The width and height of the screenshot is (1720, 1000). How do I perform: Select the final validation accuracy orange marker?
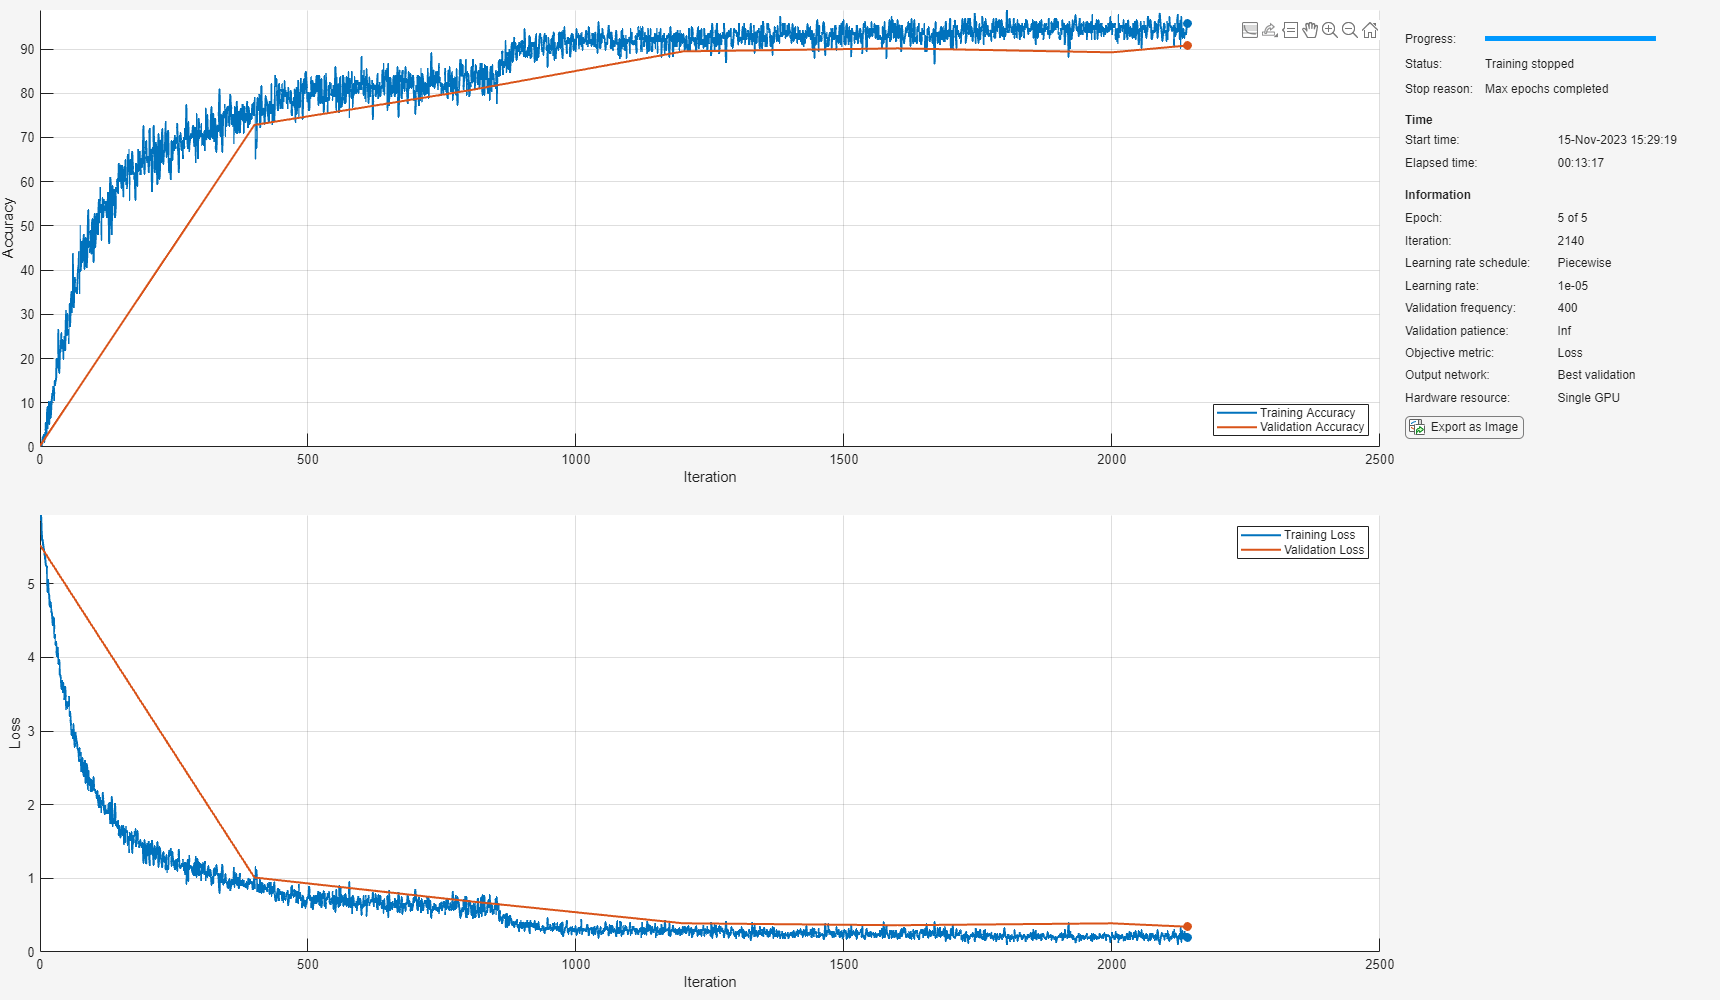pyautogui.click(x=1187, y=46)
